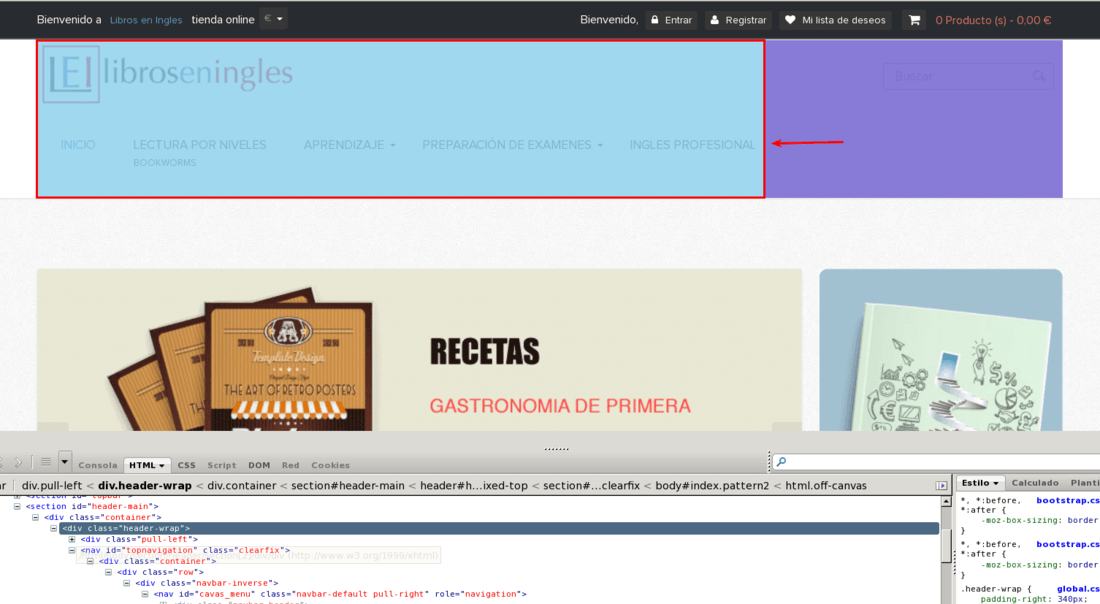Viewport: 1100px width, 604px height.
Task: Click the GASTRONOMIA DE PRIMERA banner text
Action: (560, 405)
